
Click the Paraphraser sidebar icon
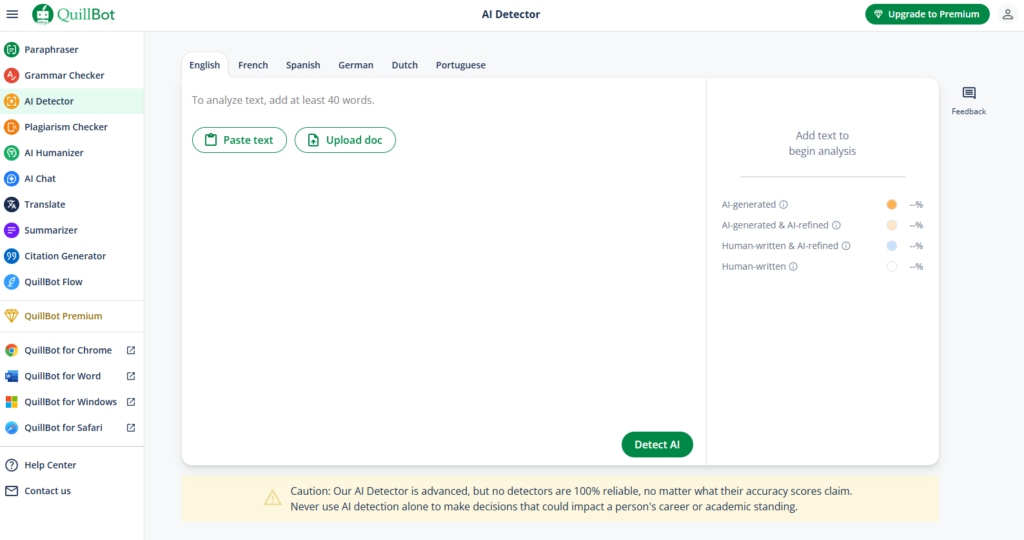tap(12, 50)
